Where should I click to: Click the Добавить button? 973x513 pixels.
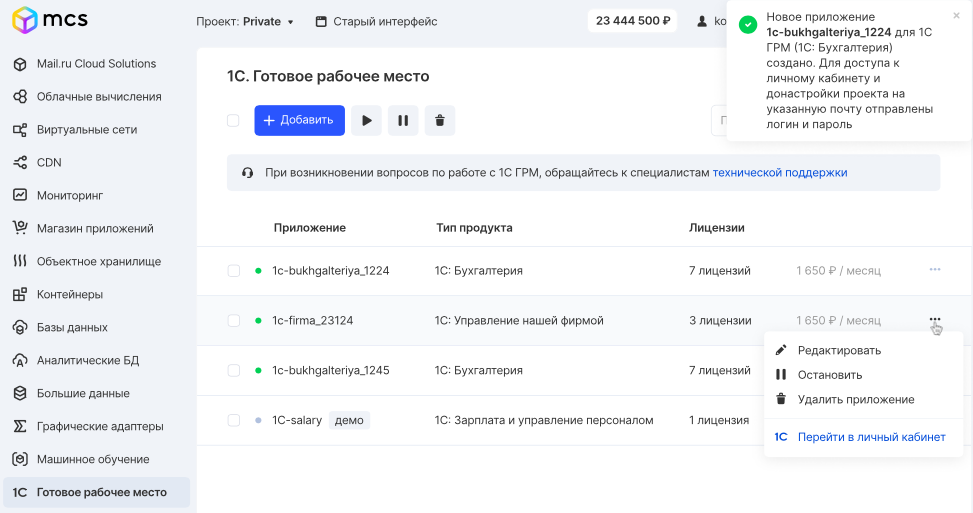pyautogui.click(x=299, y=120)
